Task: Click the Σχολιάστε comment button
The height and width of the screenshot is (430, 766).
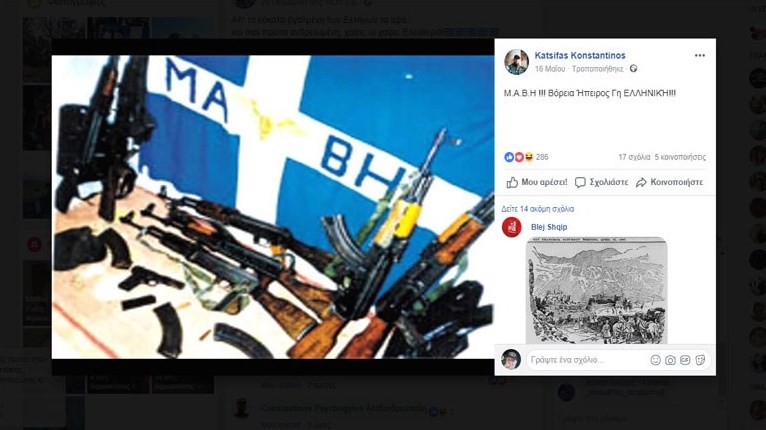Action: tap(601, 182)
